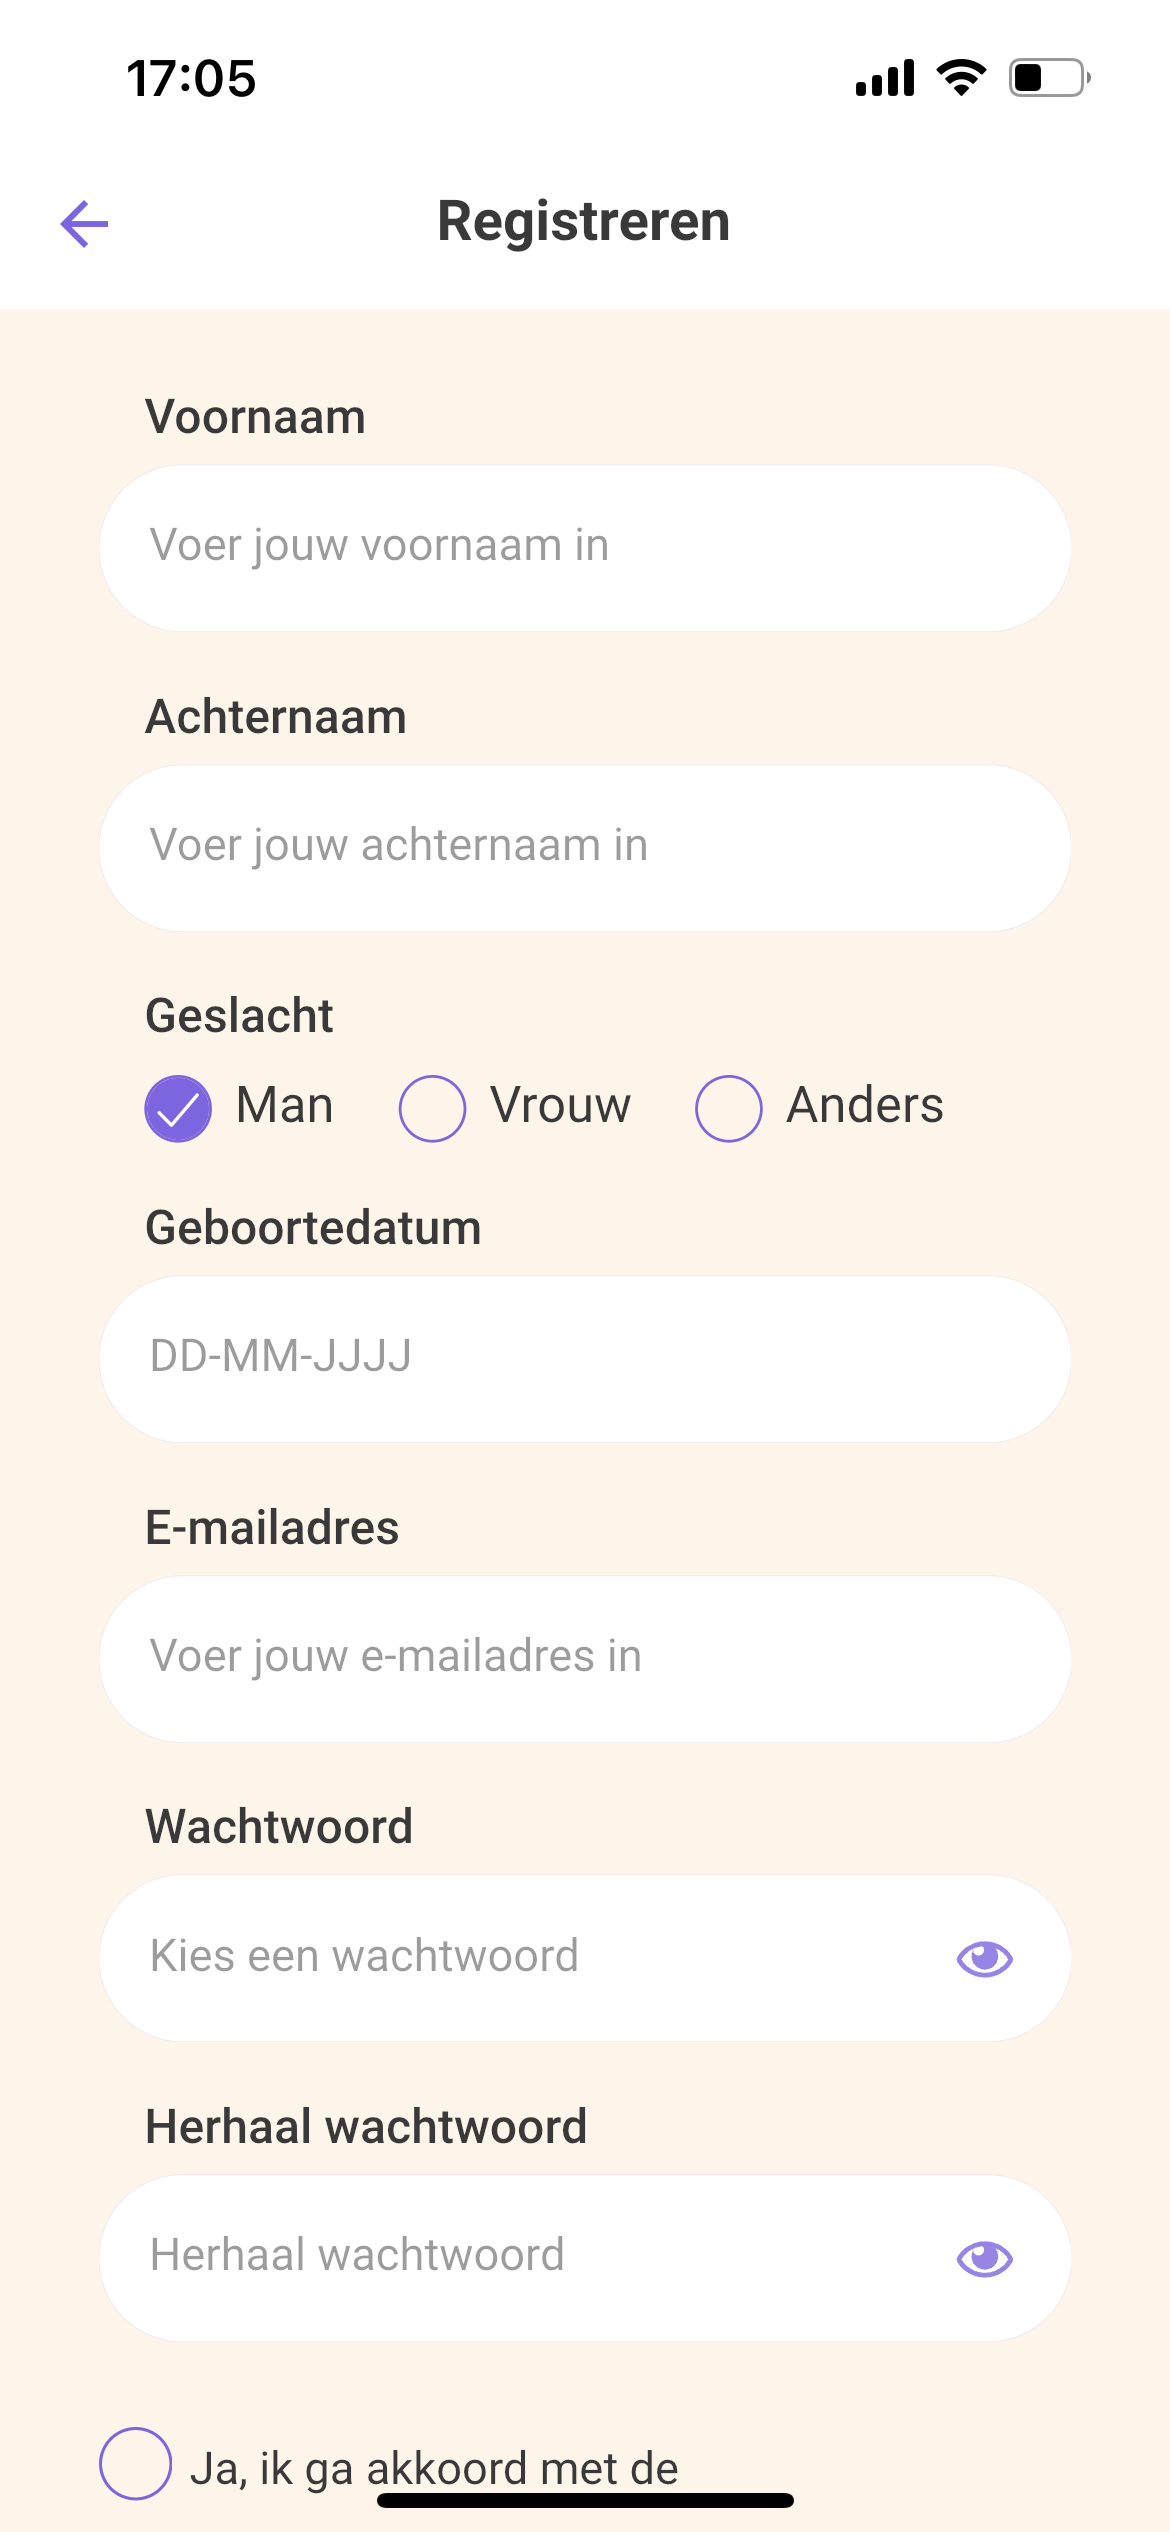Screen dimensions: 1170x2532
Task: Focus the Achternaam input field
Action: point(585,847)
